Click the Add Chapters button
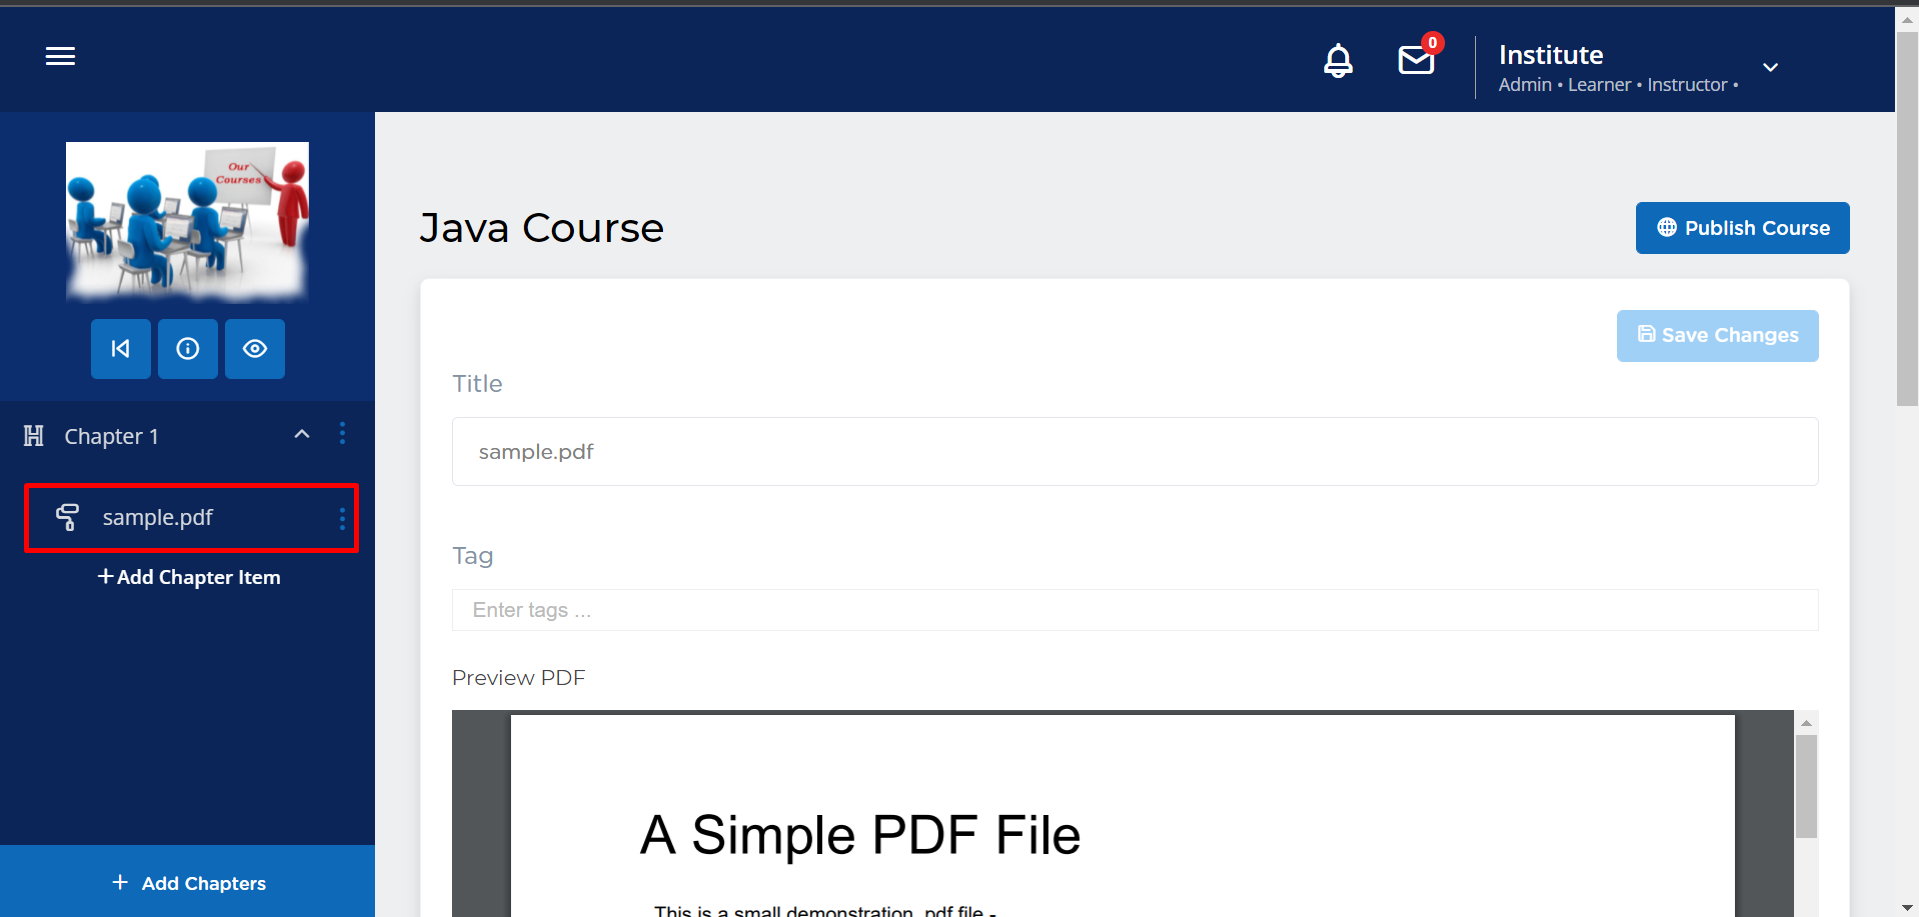The width and height of the screenshot is (1919, 917). pyautogui.click(x=188, y=883)
